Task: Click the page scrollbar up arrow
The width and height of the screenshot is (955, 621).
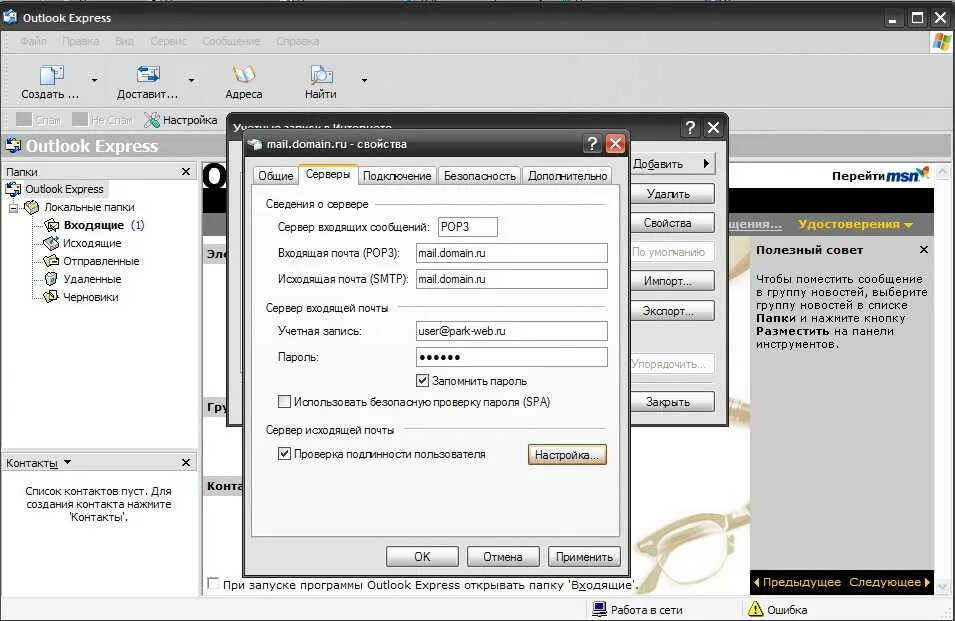Action: click(943, 172)
